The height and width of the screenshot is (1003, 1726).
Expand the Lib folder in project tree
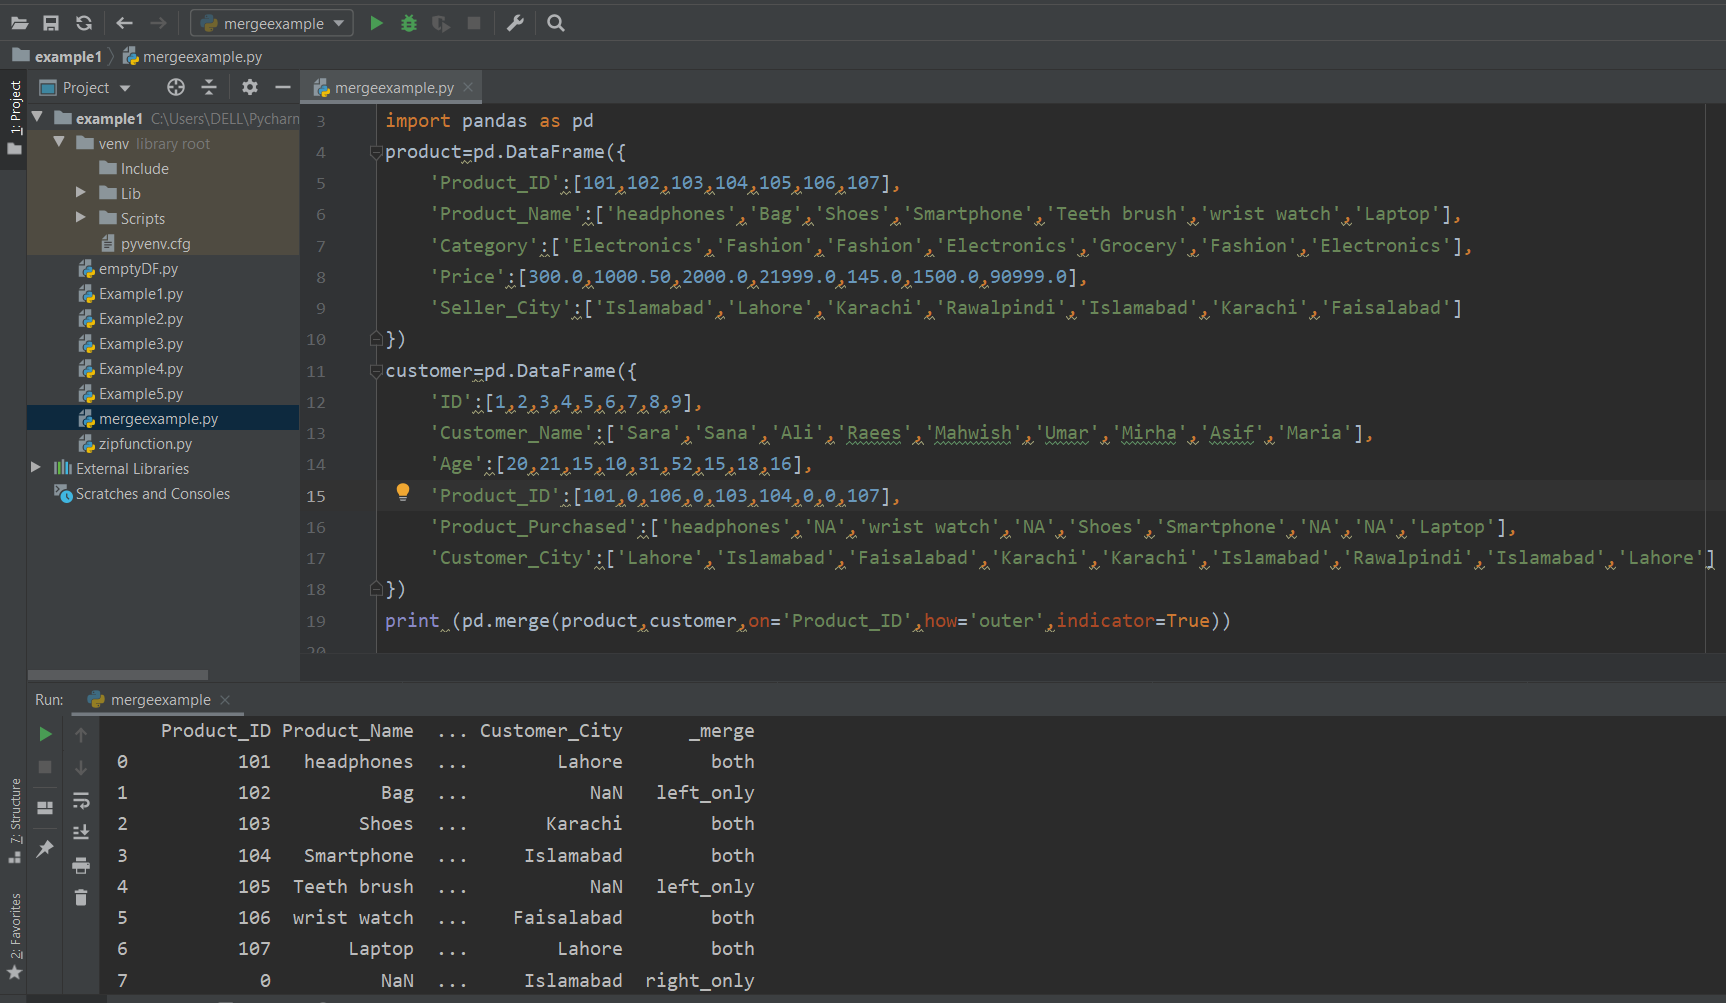click(x=81, y=193)
